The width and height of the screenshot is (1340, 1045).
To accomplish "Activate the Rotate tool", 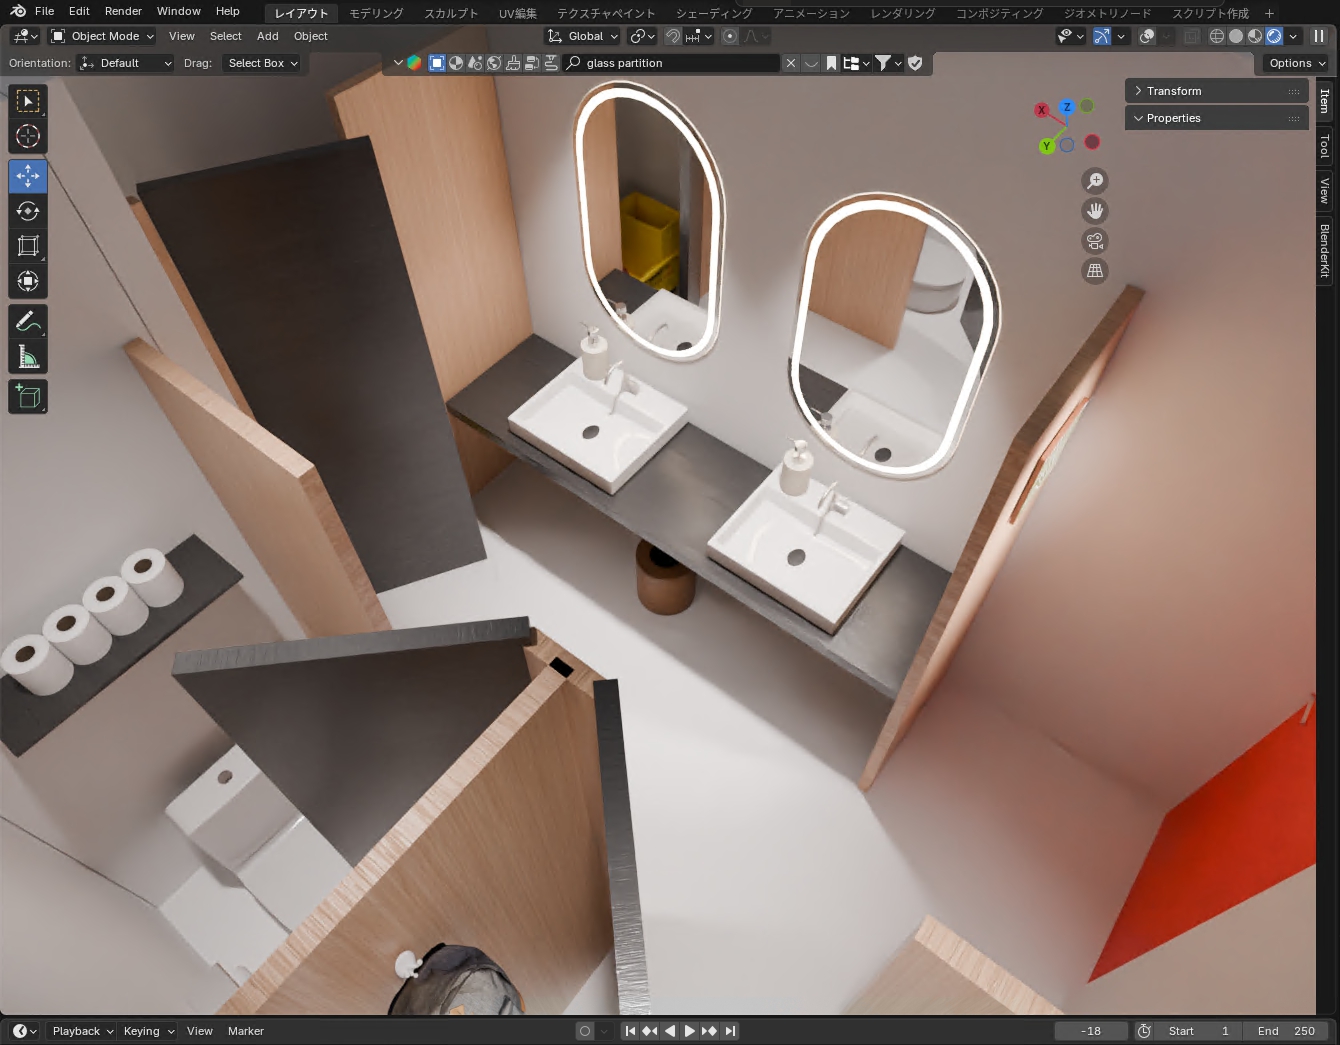I will (x=28, y=211).
